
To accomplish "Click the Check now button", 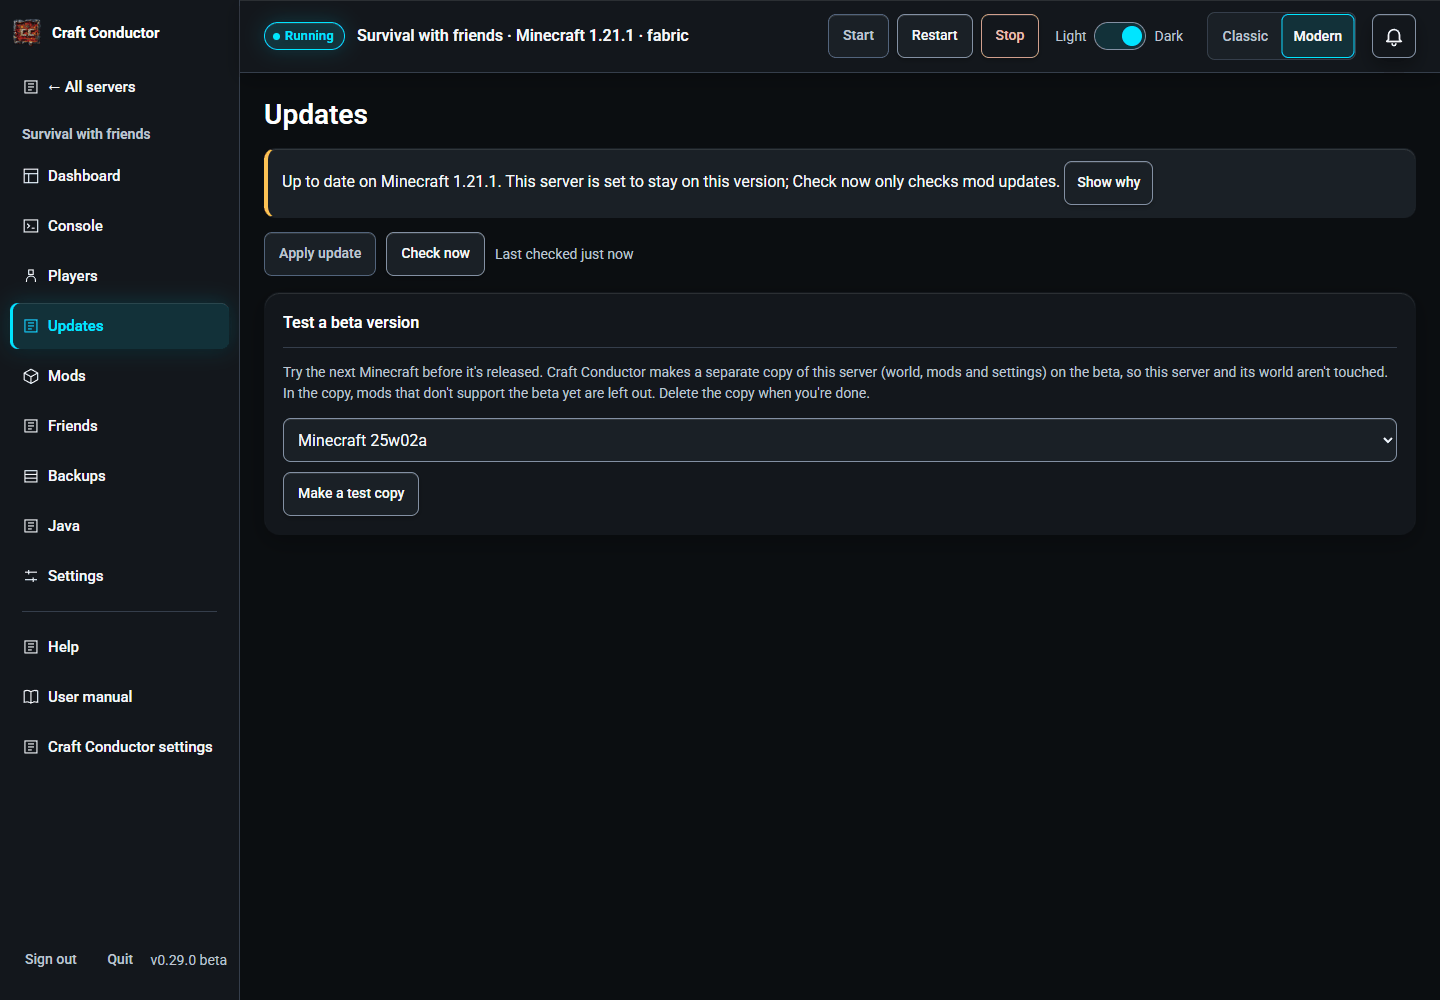I will pos(435,254).
